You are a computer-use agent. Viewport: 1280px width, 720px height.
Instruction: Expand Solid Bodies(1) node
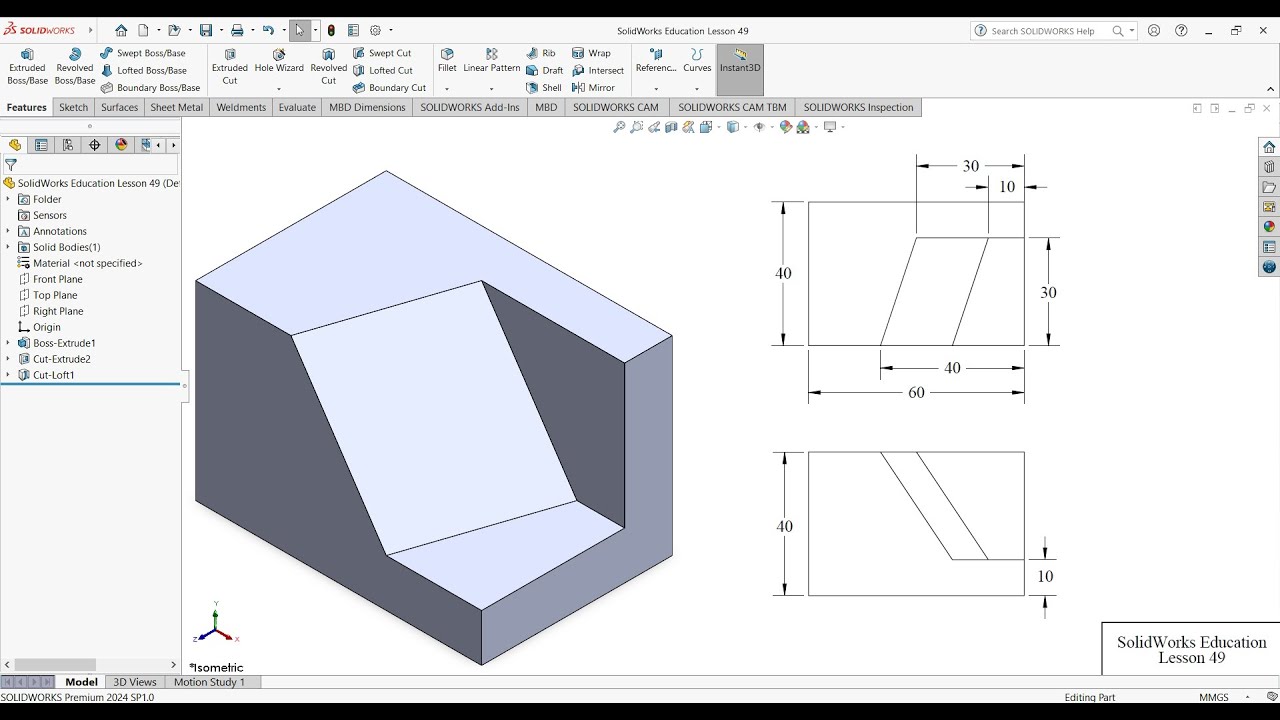[x=8, y=247]
